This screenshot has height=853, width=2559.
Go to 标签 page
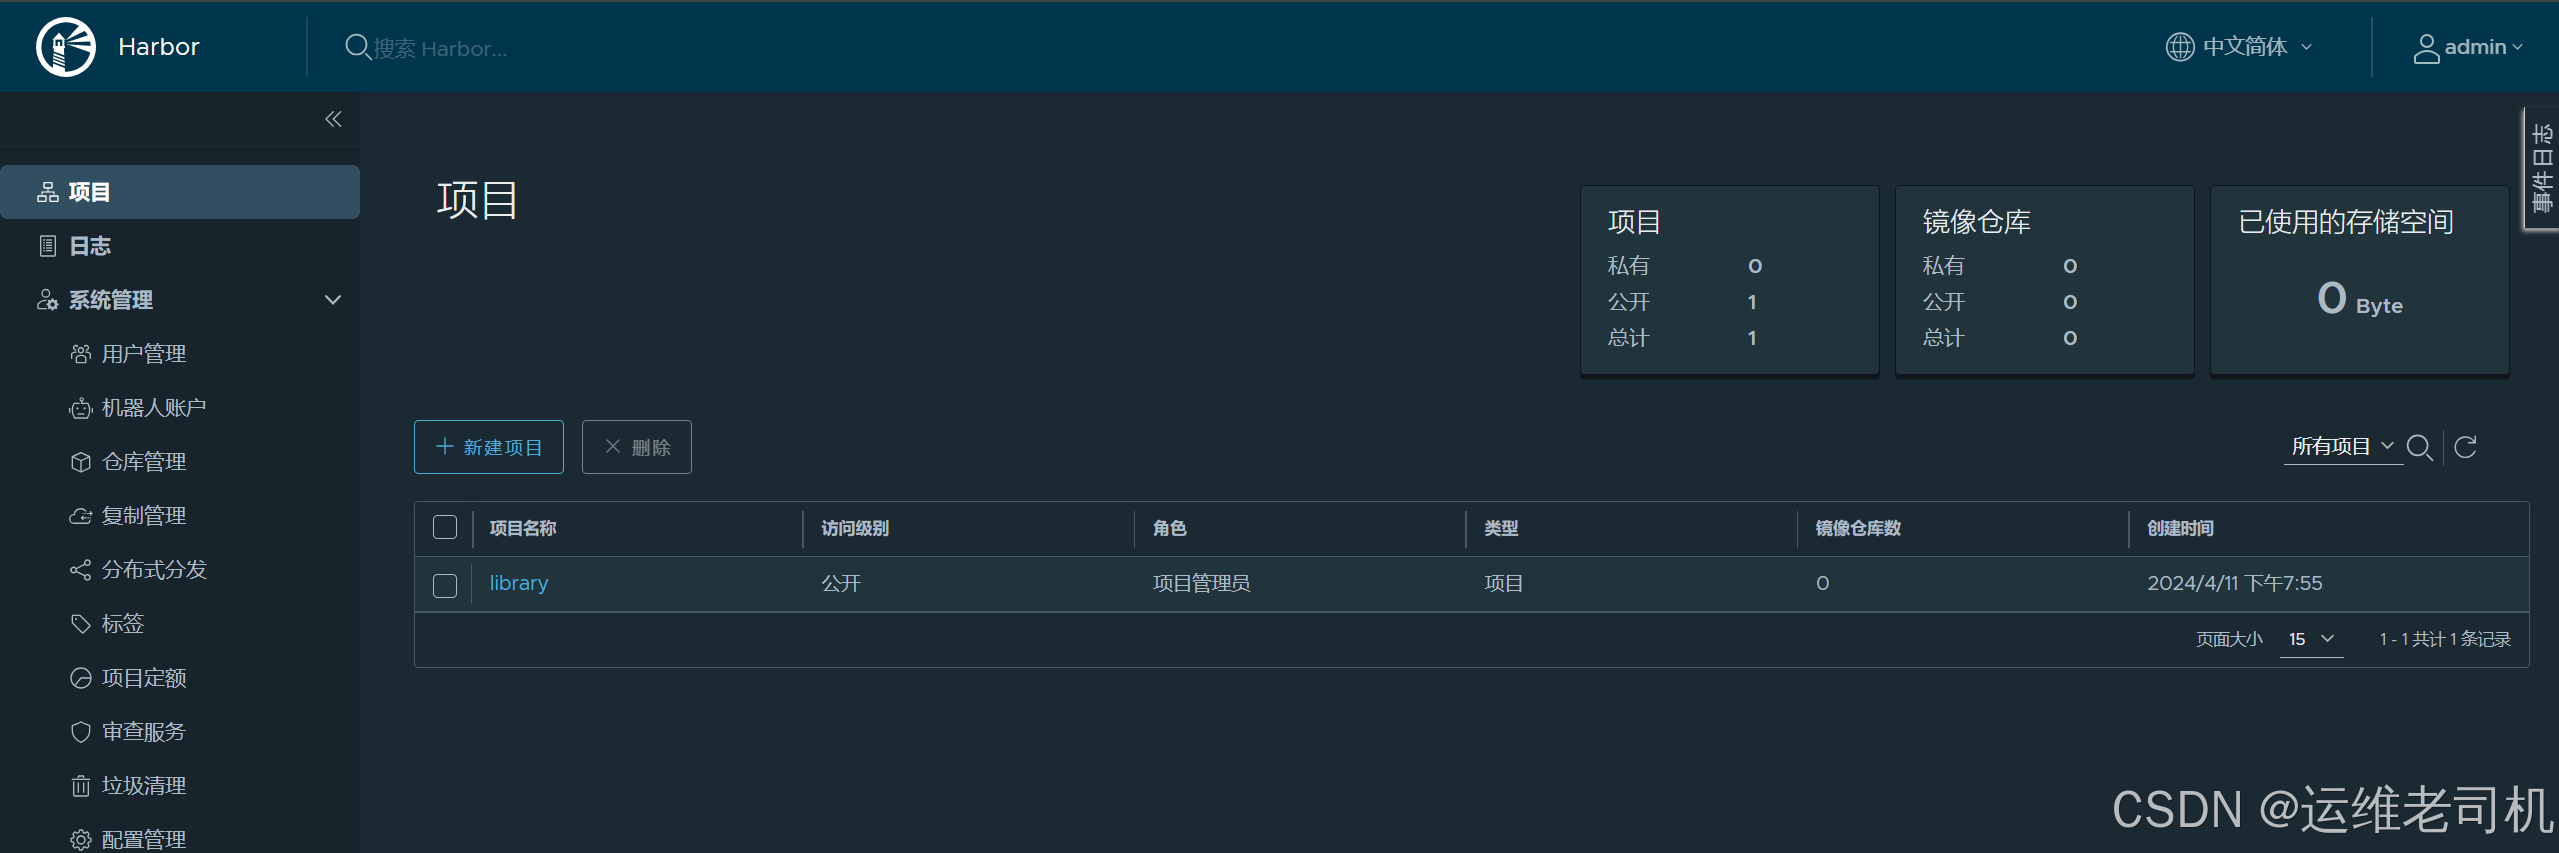point(123,624)
